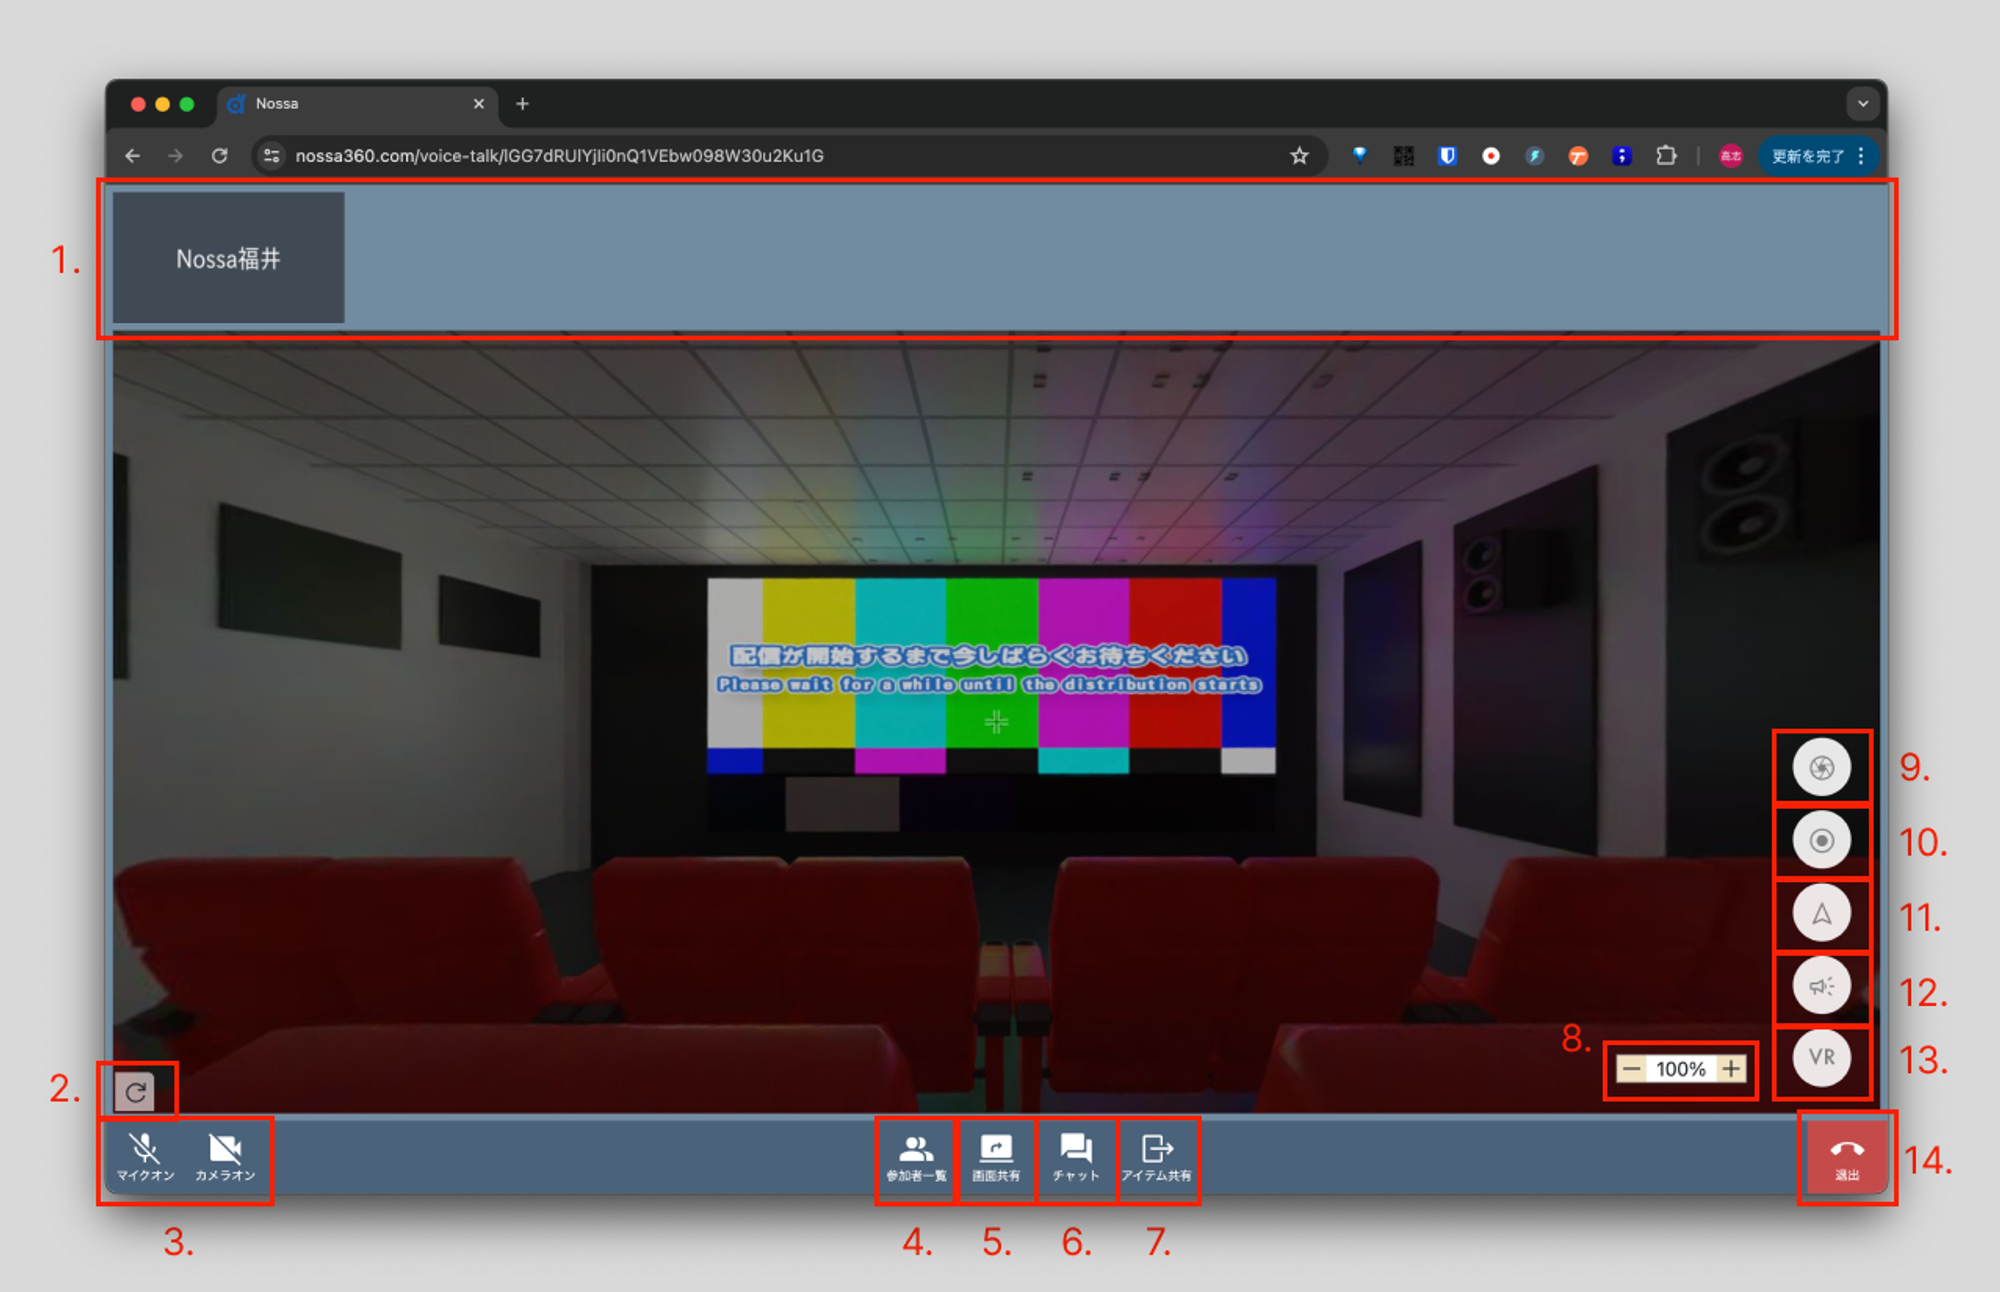Open the browser extensions puzzle icon

1666,156
